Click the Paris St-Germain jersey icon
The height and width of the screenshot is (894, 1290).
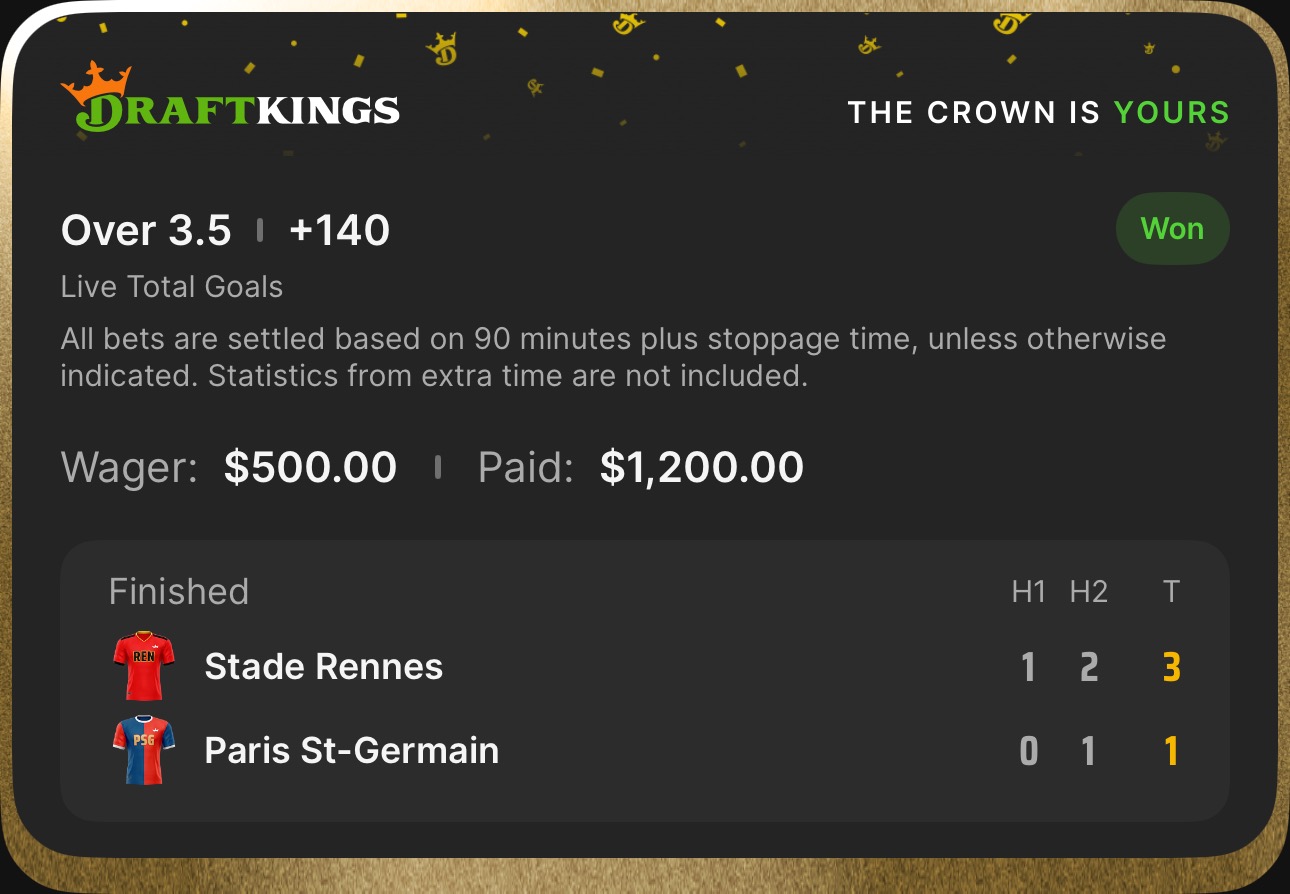click(144, 749)
